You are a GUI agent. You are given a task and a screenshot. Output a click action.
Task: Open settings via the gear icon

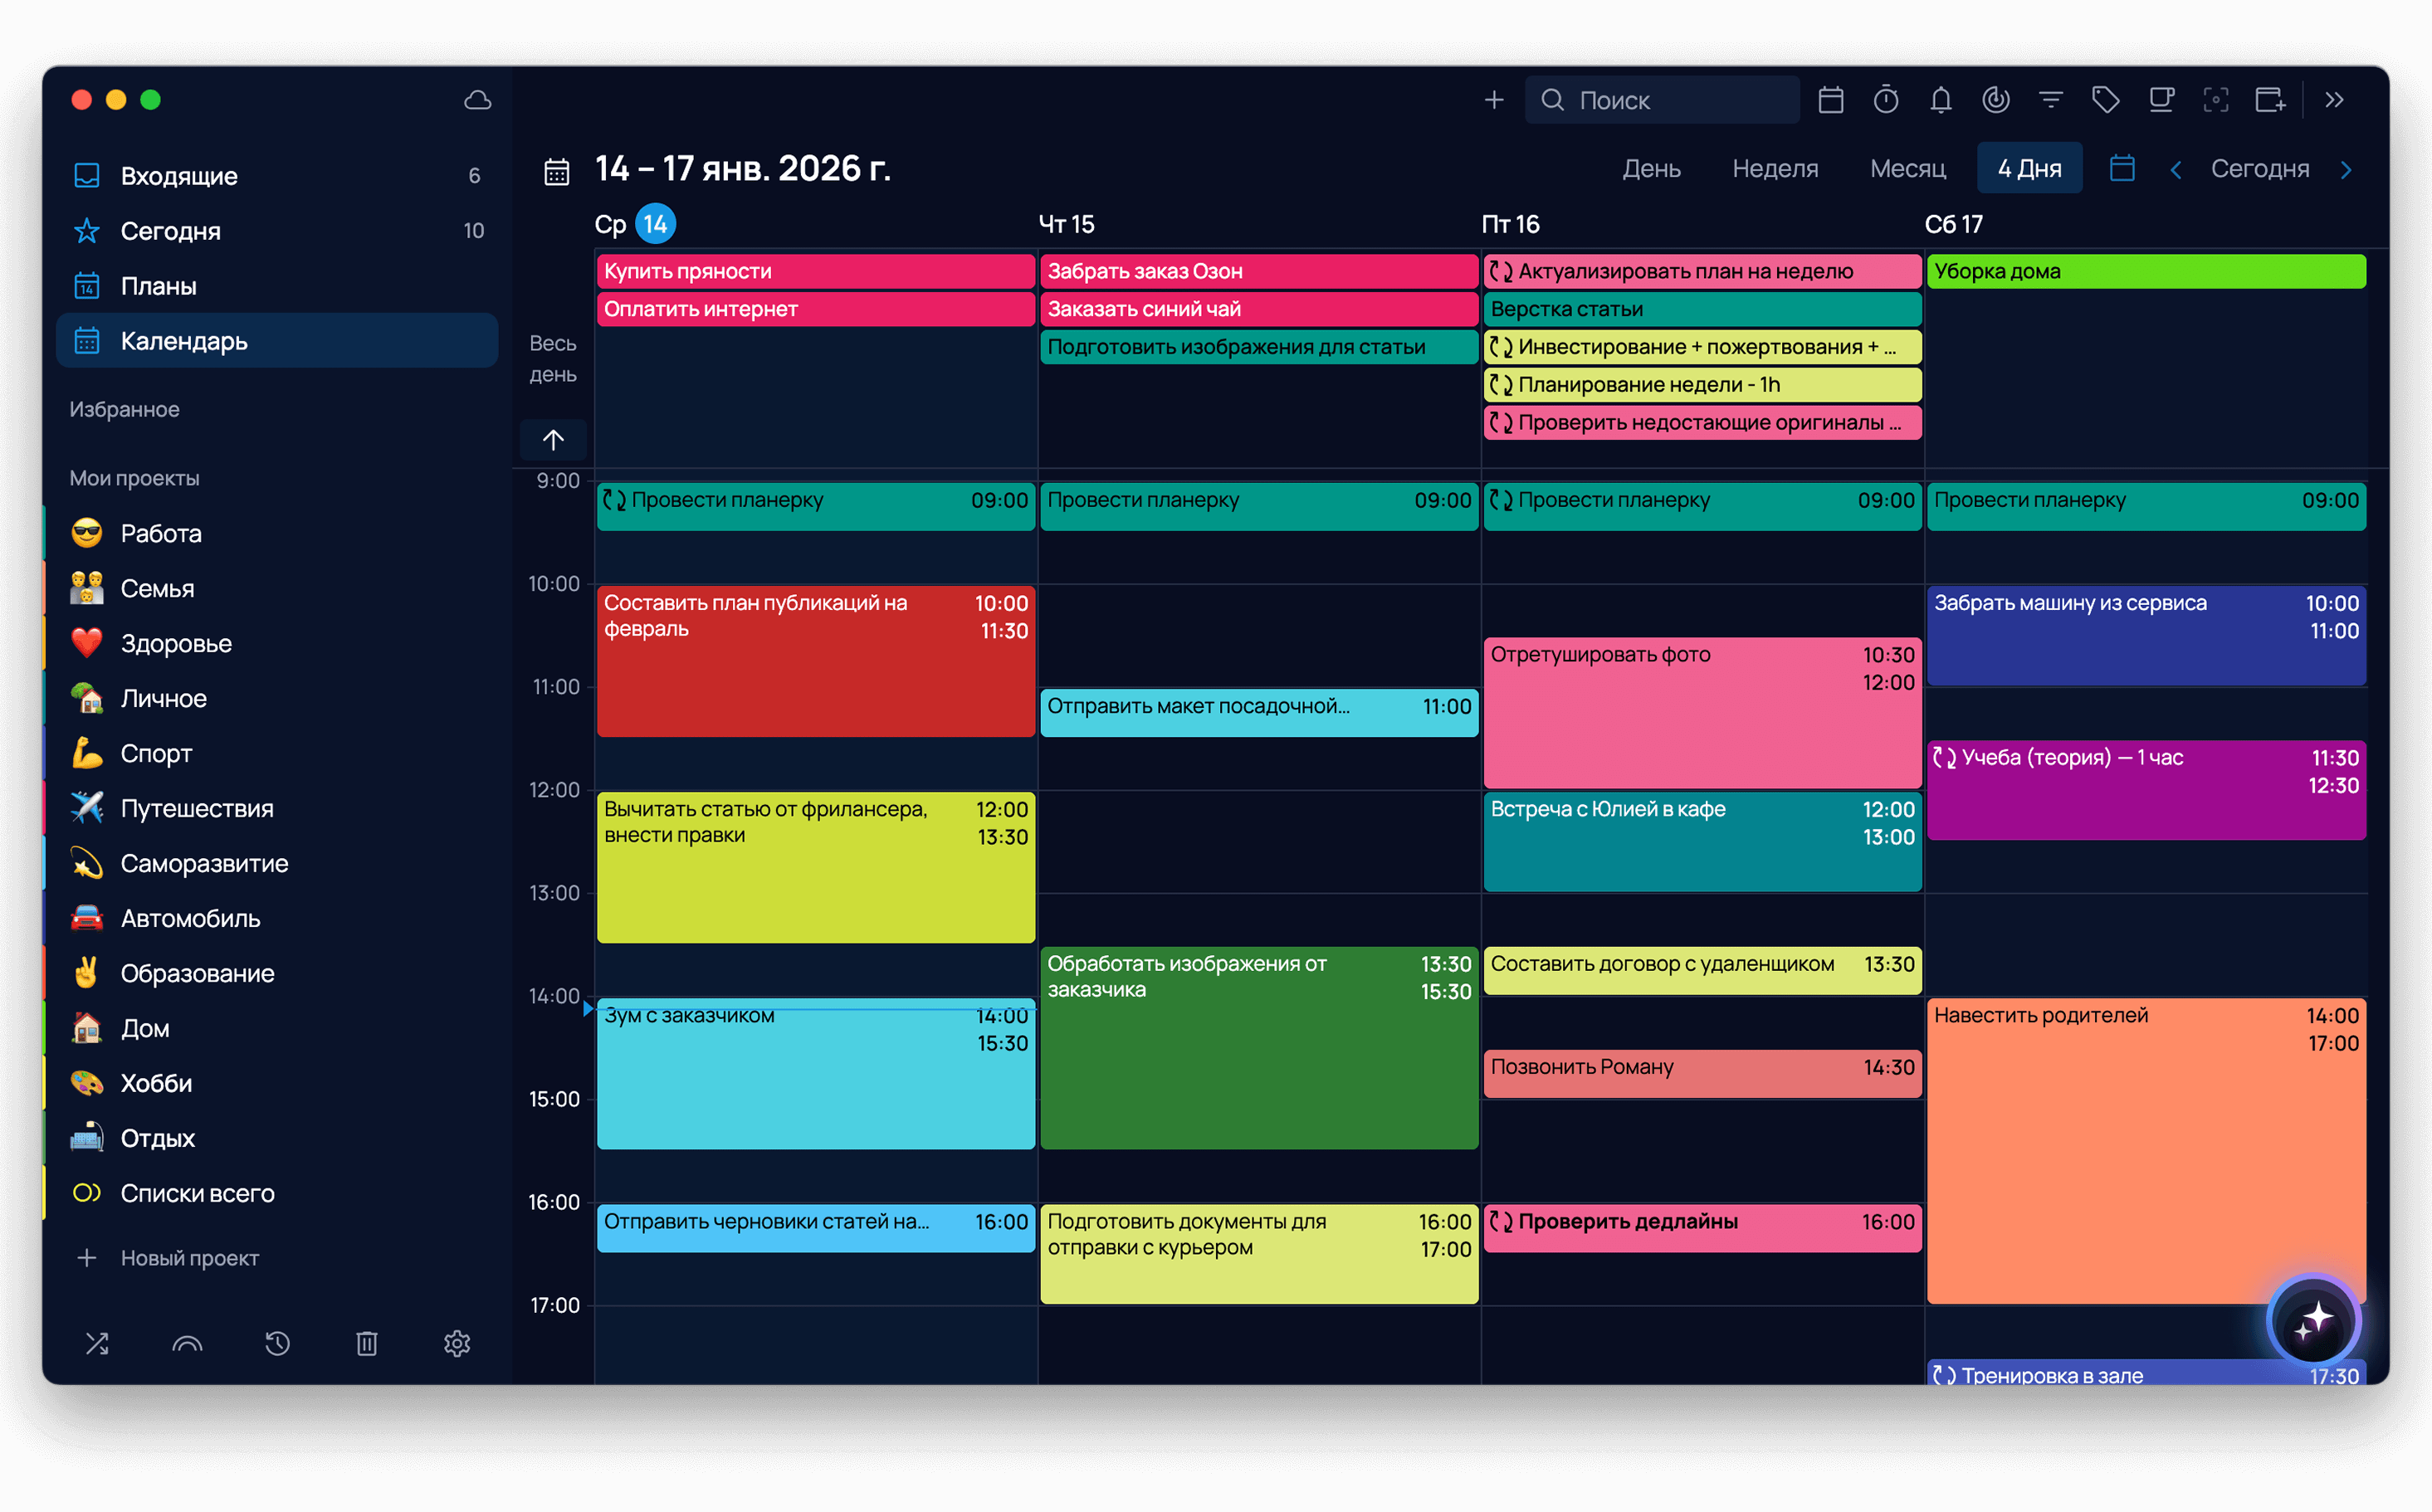(457, 1344)
